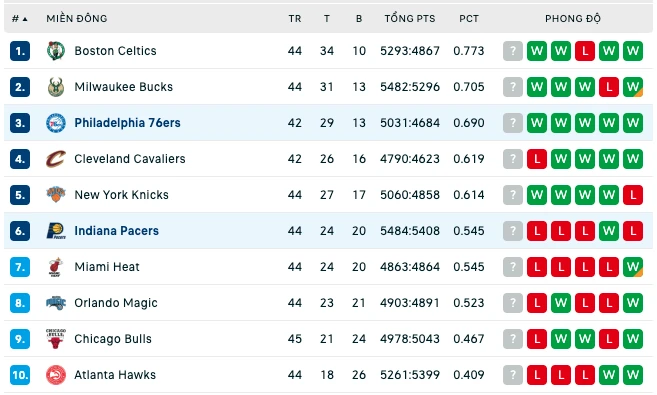Select the New York Knicks logo

click(56, 195)
